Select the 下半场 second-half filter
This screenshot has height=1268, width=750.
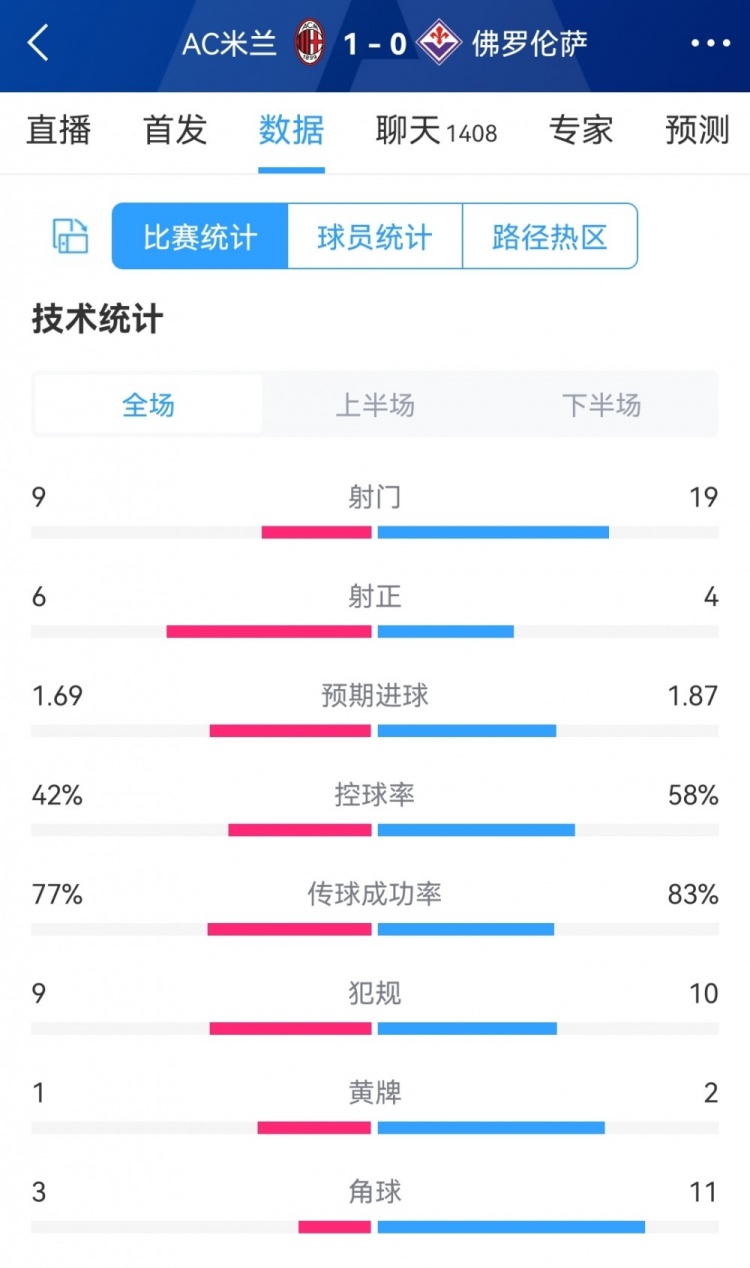pos(601,404)
